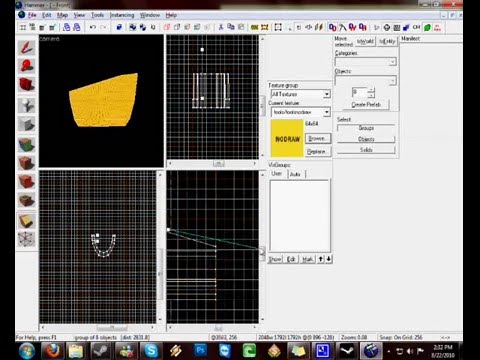Click the Ungroup toolbar icon
The height and width of the screenshot is (360, 480).
(x=143, y=27)
